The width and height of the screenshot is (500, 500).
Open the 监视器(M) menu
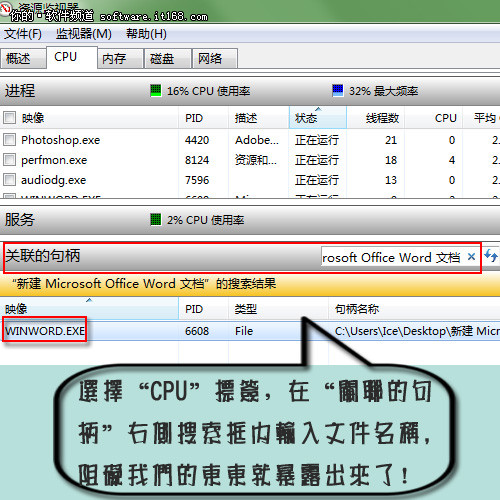[83, 34]
